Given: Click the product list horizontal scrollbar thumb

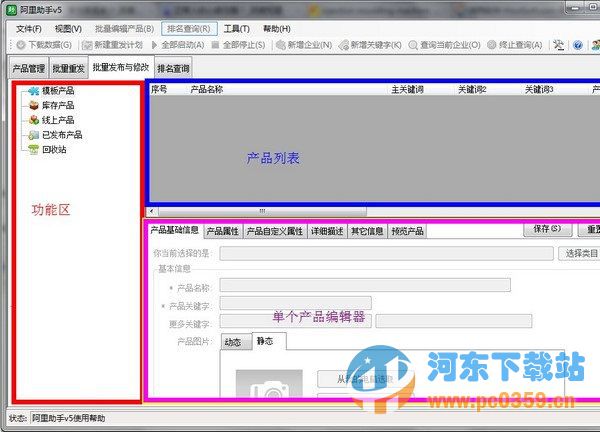Looking at the screenshot, I should [x=262, y=211].
